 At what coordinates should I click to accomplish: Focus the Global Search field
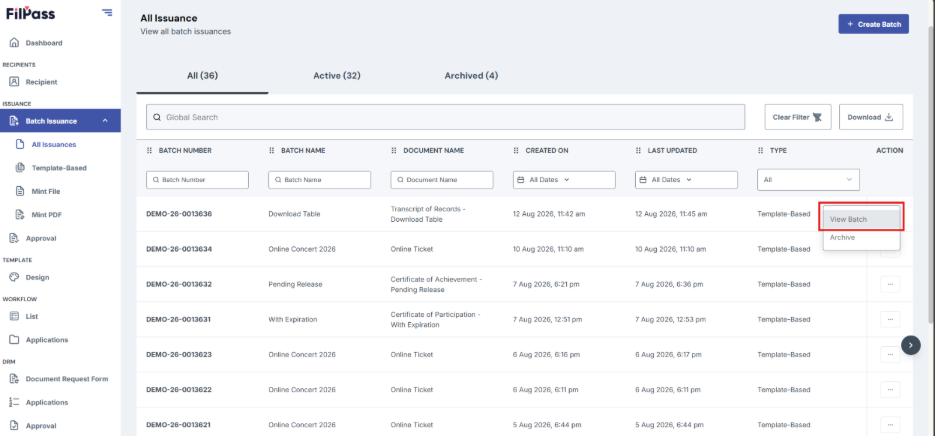click(445, 117)
